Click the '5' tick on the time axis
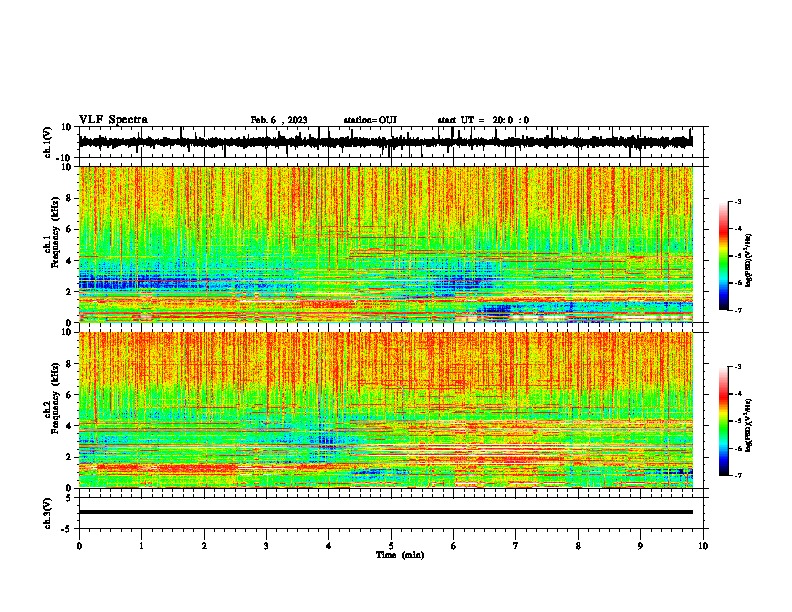 pyautogui.click(x=391, y=546)
